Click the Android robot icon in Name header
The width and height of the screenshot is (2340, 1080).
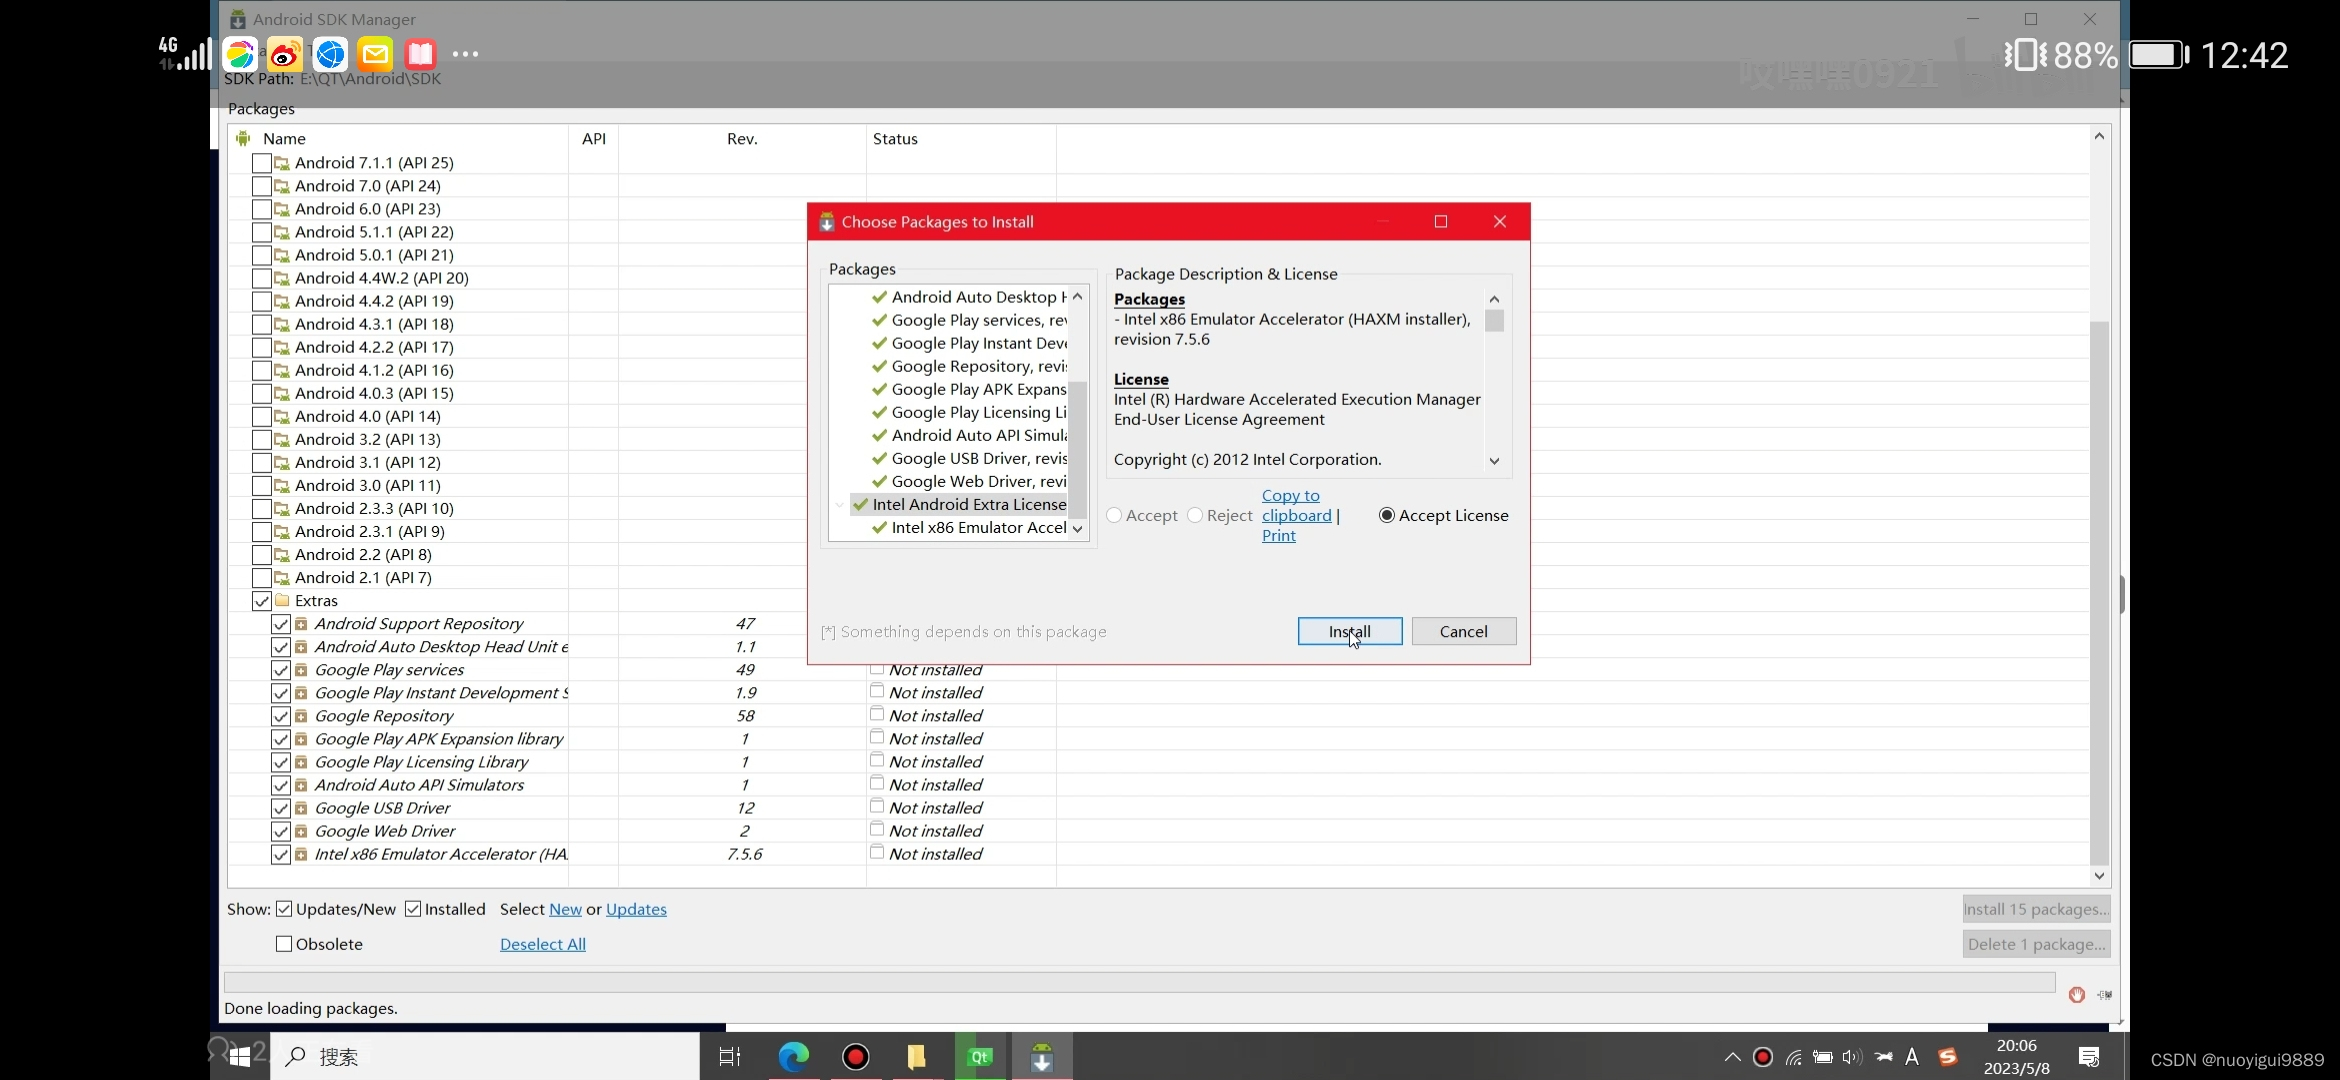[243, 139]
